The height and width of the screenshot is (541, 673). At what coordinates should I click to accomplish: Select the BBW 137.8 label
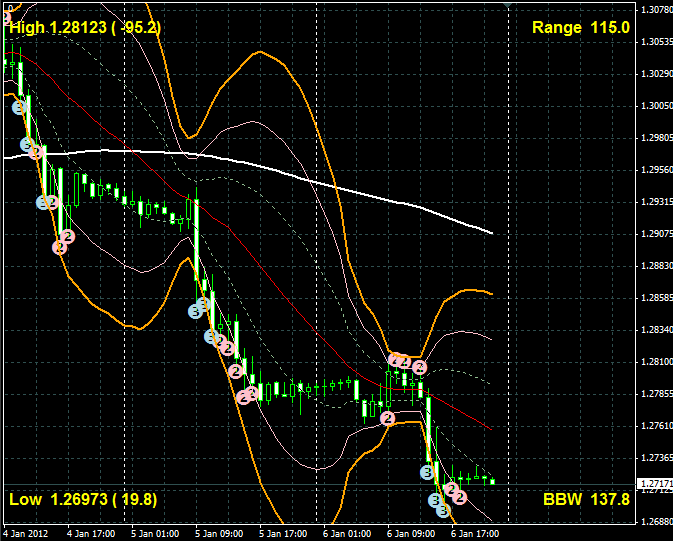586,499
